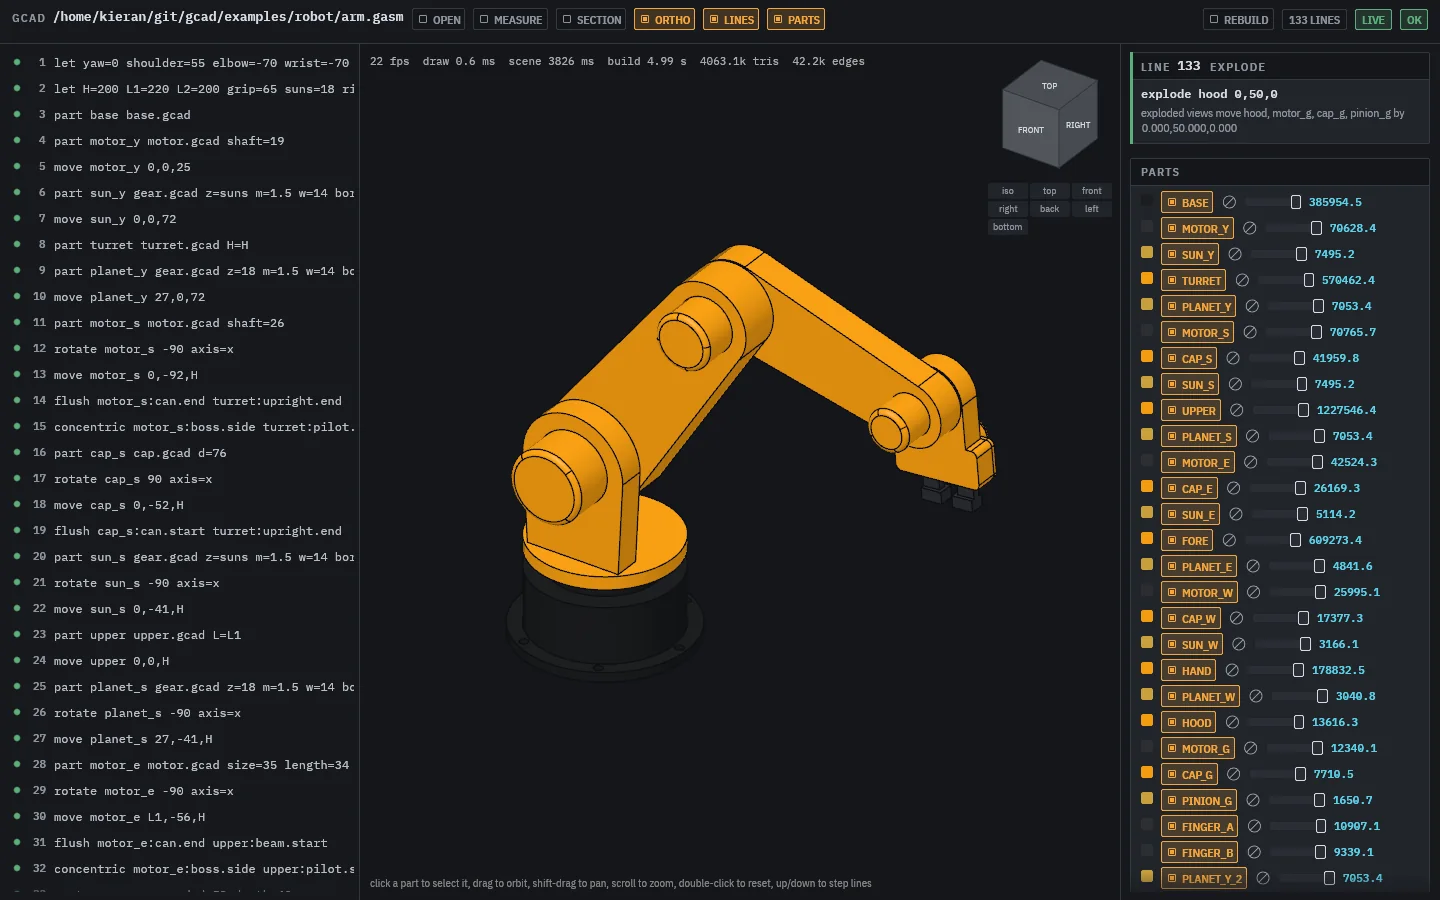Click the circle-slash icon next to UPPER
The image size is (1440, 900).
click(1237, 410)
